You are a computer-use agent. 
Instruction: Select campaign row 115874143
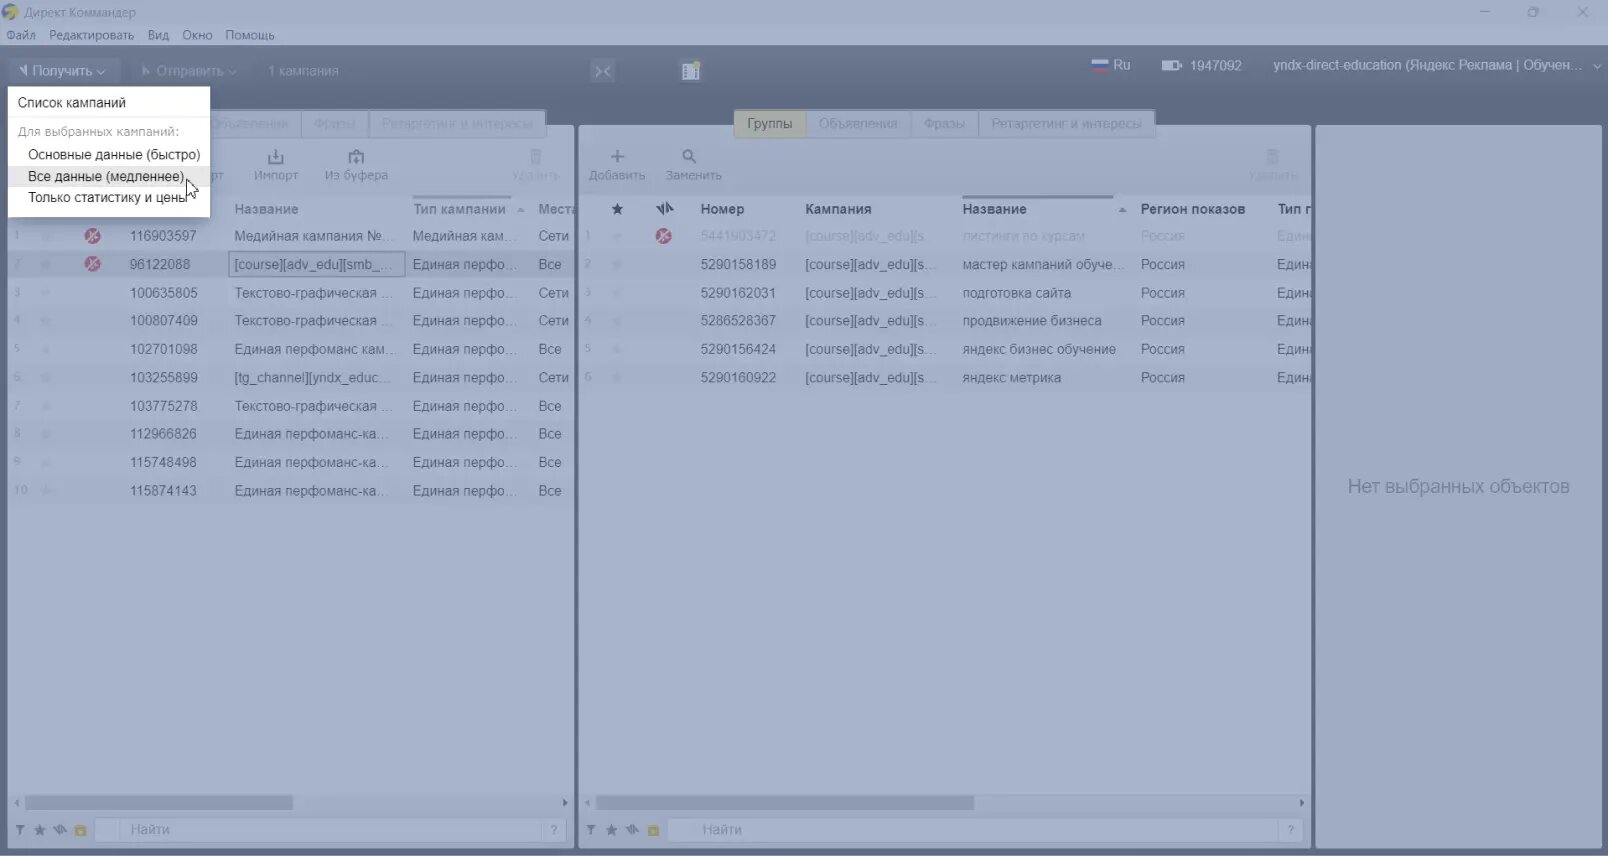tap(290, 491)
